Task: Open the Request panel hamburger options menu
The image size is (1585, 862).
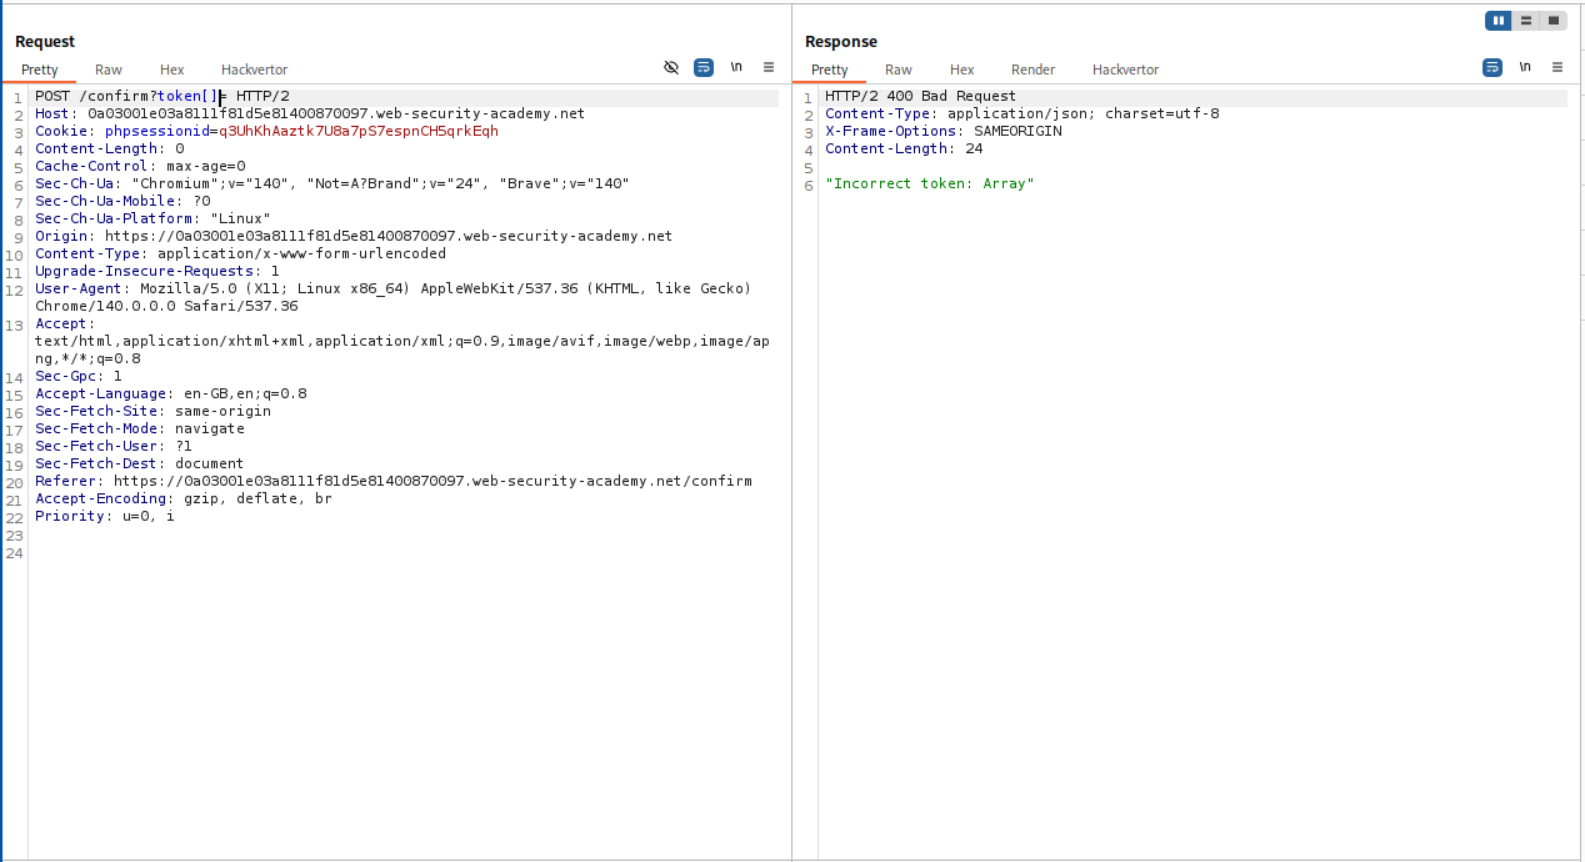Action: tap(768, 68)
